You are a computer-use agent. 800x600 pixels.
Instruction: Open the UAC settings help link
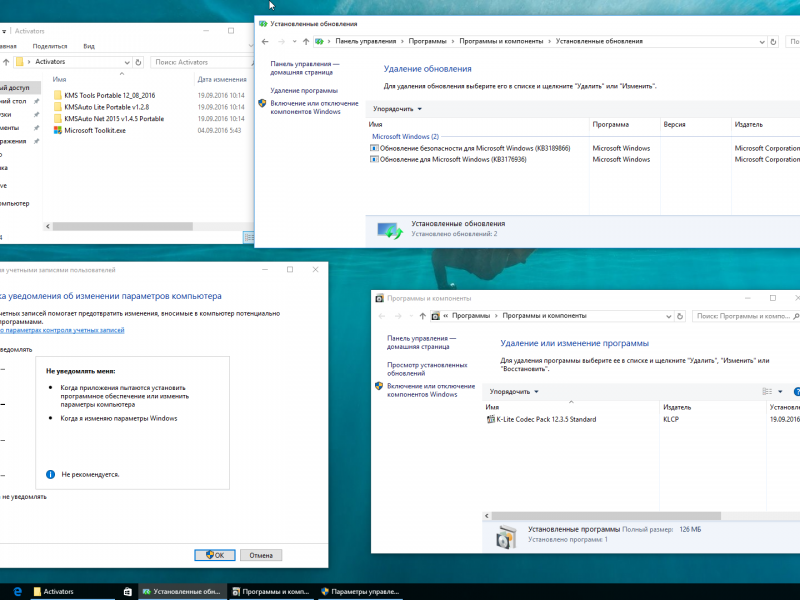click(x=62, y=330)
